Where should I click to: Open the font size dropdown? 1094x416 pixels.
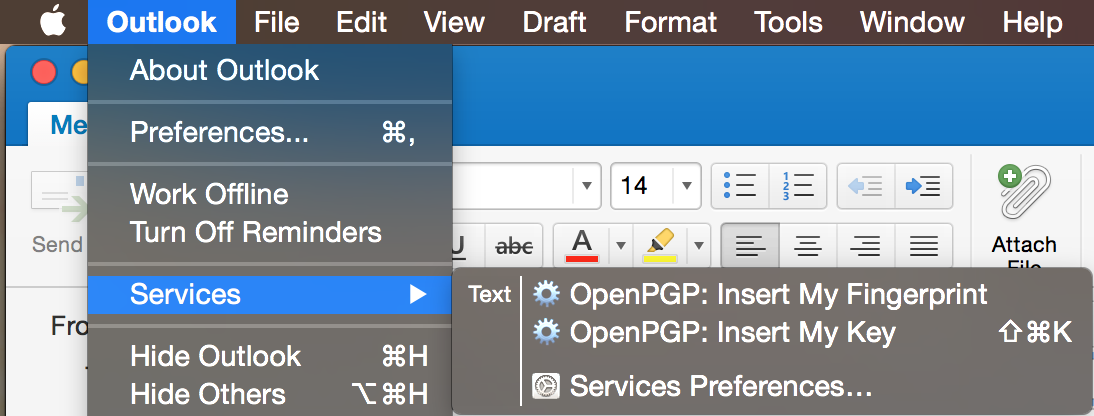[x=686, y=186]
